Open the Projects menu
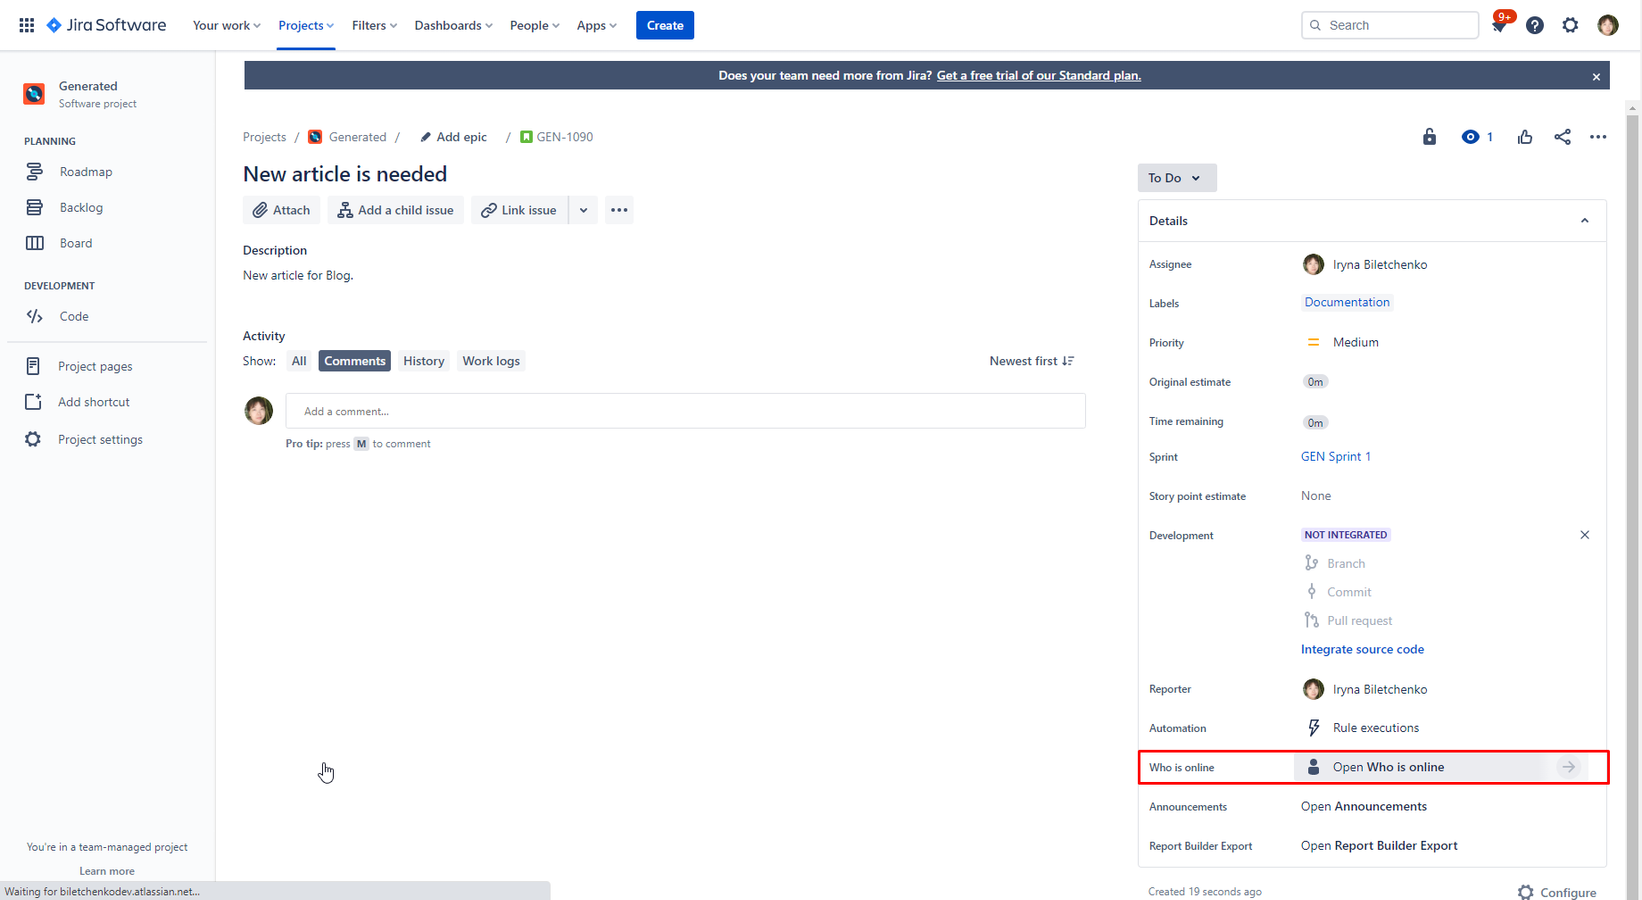Screen dimensions: 1642x900 (306, 25)
